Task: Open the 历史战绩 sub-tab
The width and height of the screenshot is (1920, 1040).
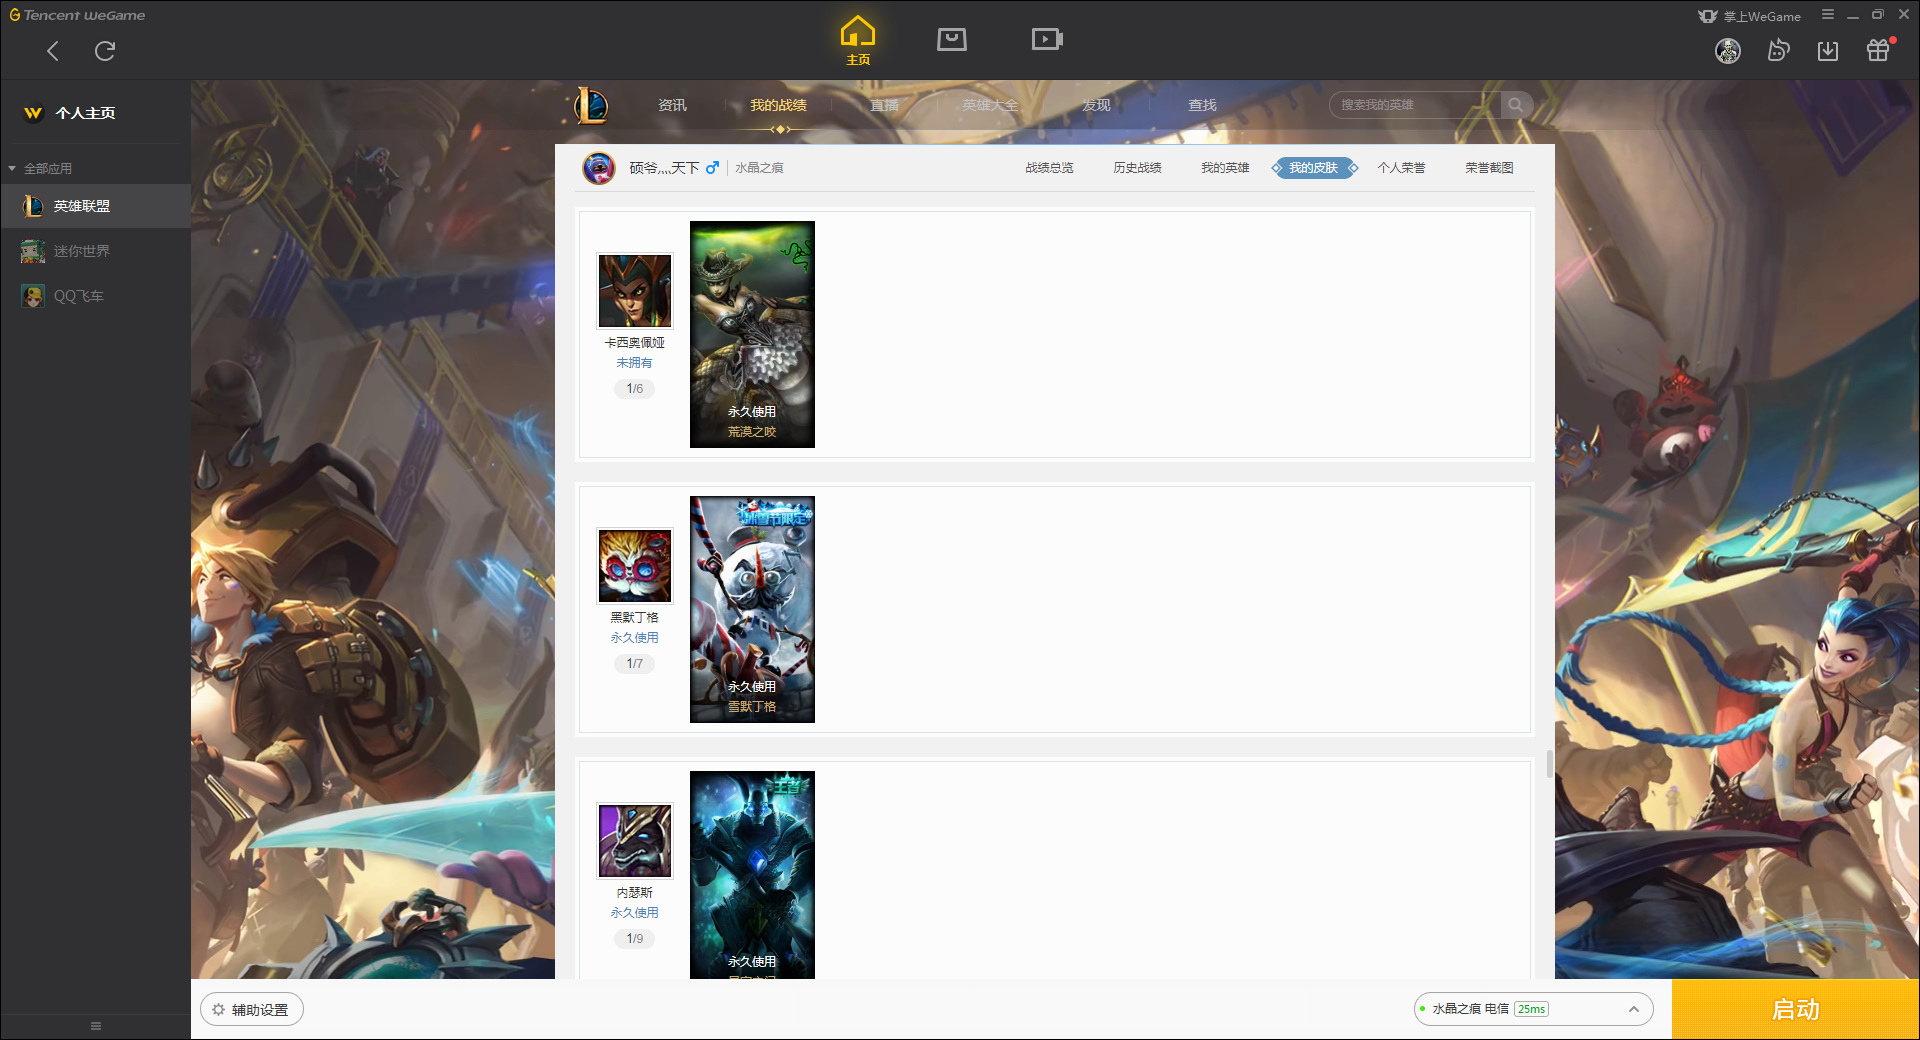Action: click(1137, 168)
